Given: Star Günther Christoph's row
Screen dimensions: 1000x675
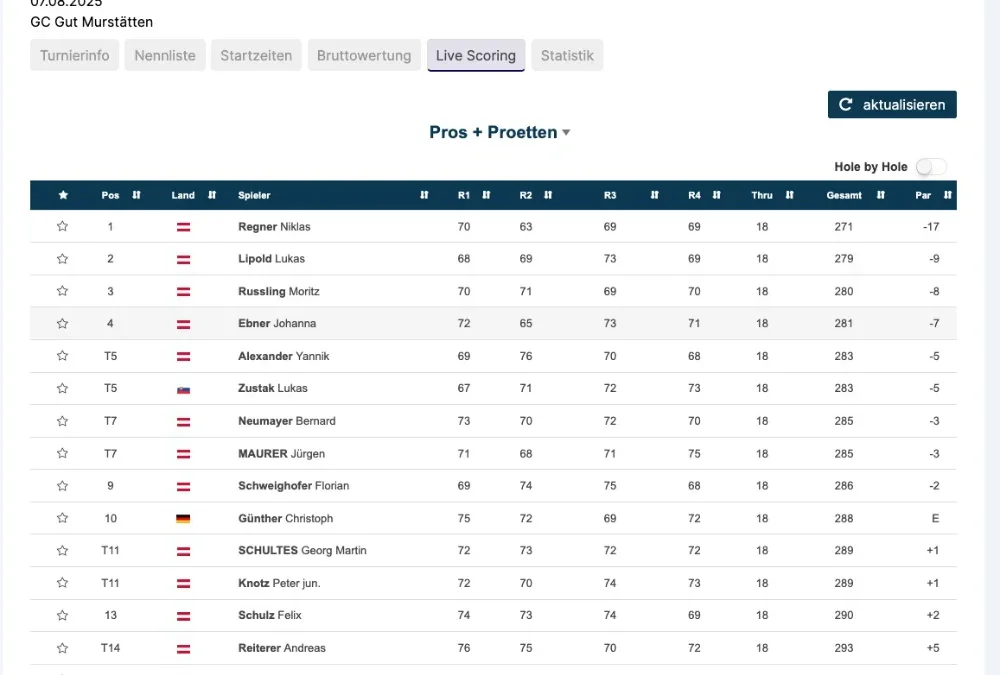Looking at the screenshot, I should point(63,518).
